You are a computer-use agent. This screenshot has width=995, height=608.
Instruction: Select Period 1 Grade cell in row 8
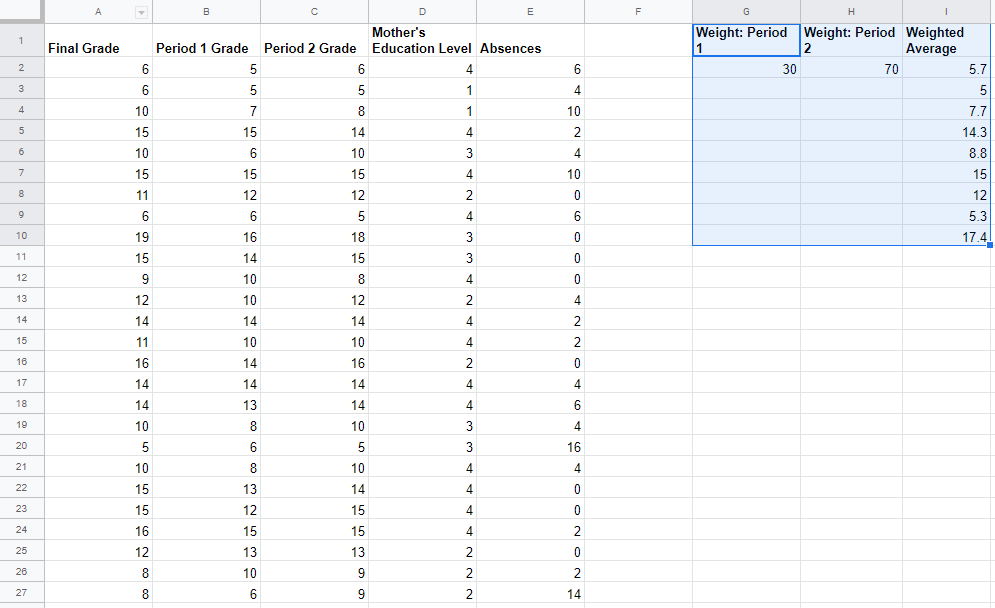pyautogui.click(x=206, y=194)
